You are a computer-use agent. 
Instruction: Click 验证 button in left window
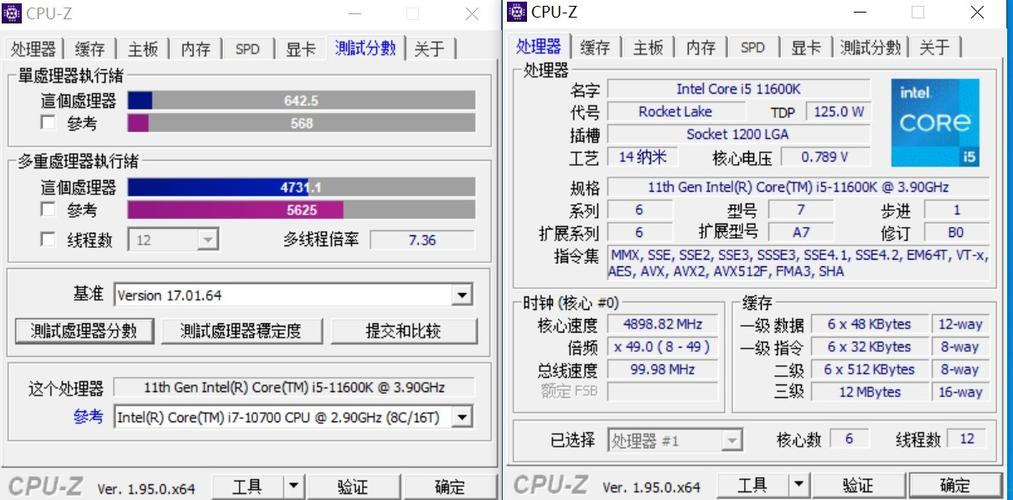[x=353, y=485]
